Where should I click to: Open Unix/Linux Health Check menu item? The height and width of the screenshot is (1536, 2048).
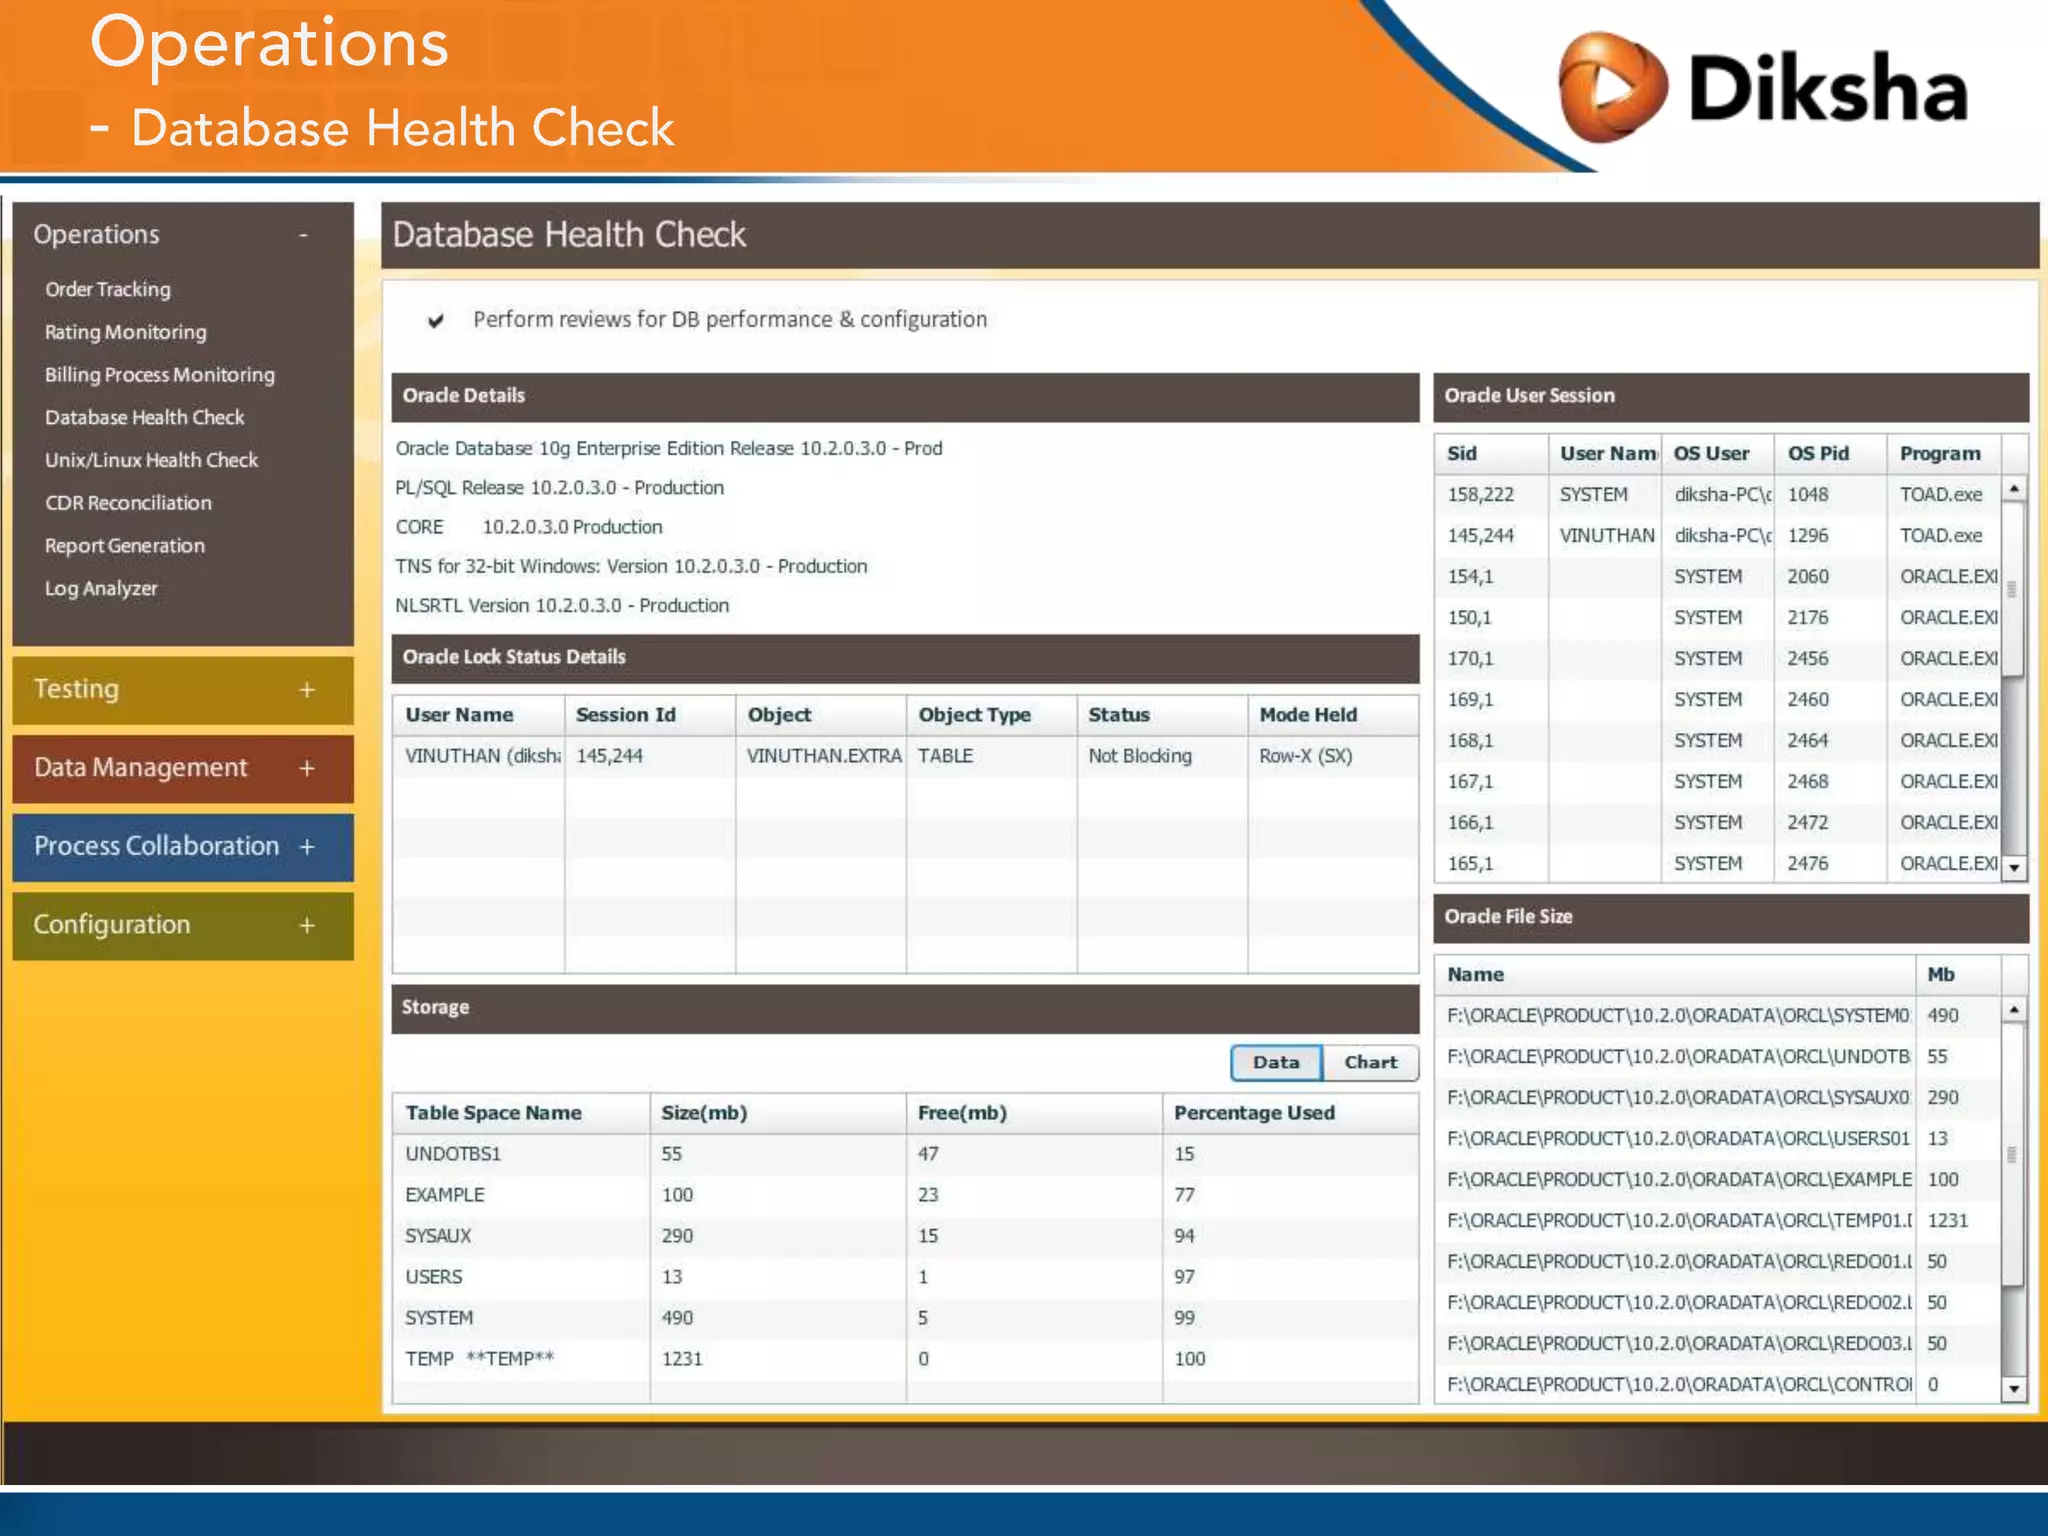pos(151,460)
